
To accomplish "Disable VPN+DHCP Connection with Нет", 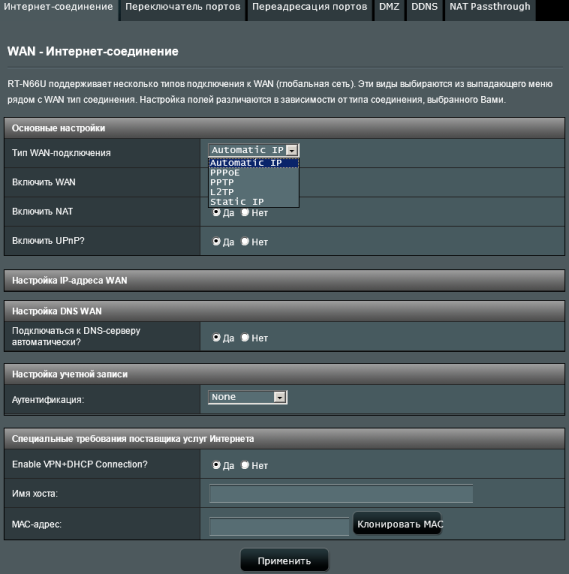I will point(245,465).
